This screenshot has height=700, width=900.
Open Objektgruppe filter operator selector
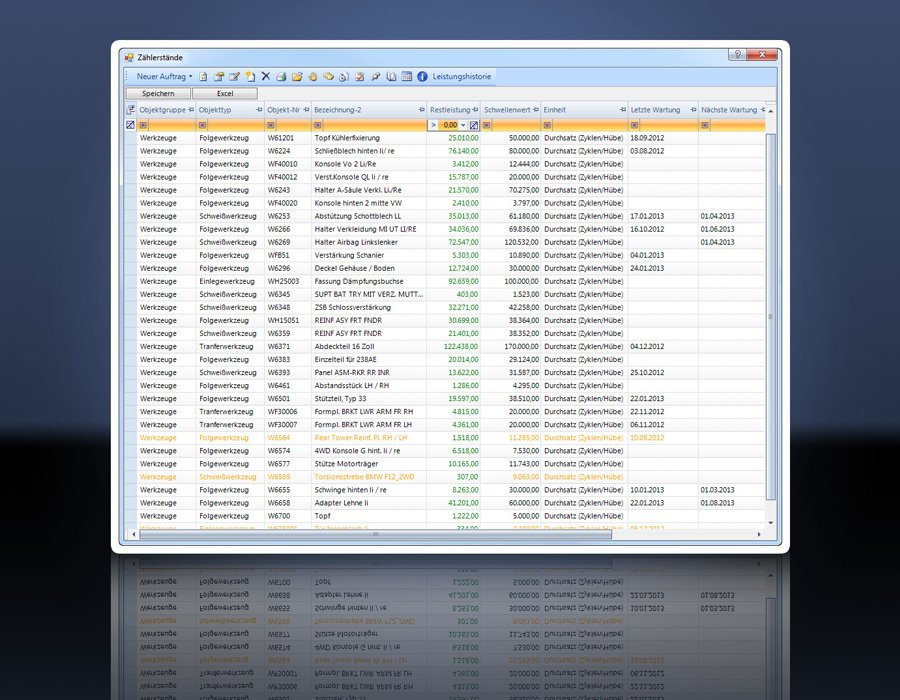pyautogui.click(x=143, y=125)
